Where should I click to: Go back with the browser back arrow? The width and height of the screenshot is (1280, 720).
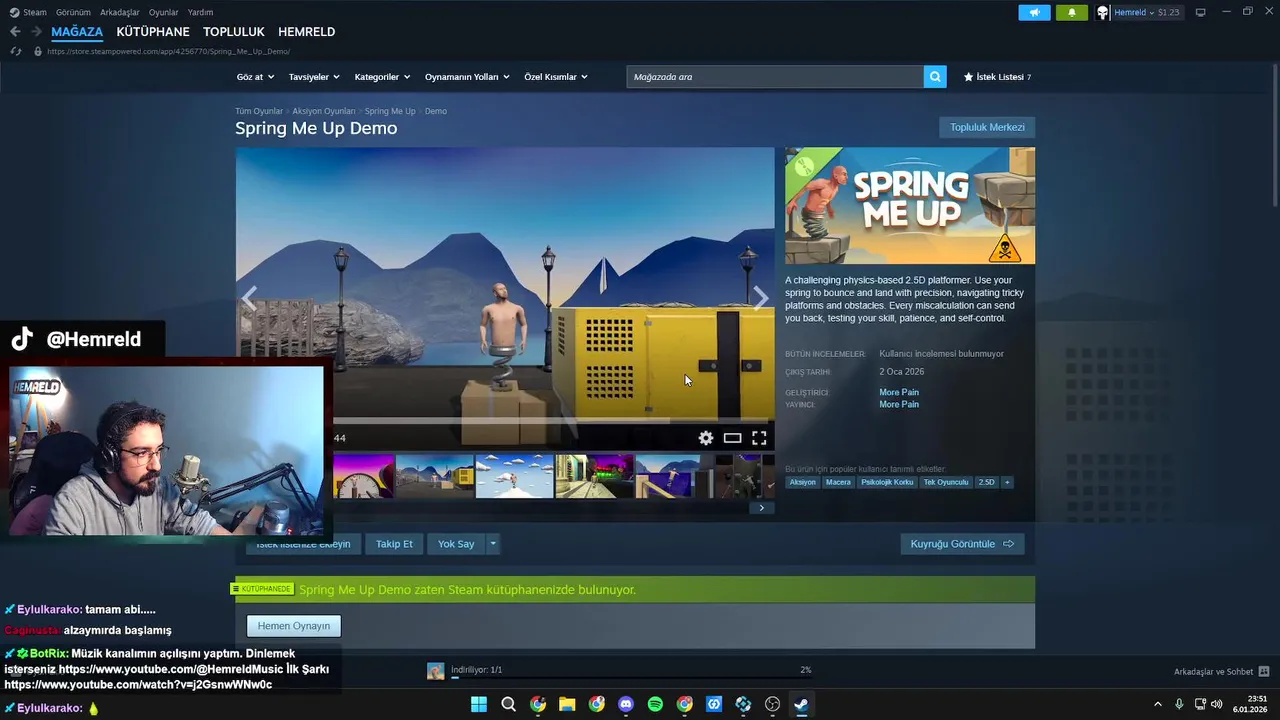(15, 32)
